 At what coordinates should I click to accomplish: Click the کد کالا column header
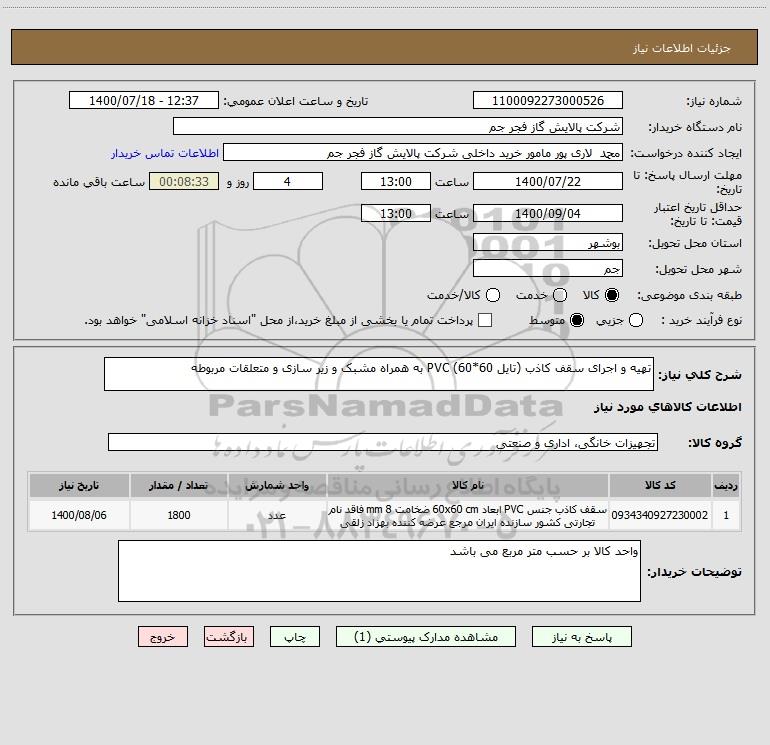660,485
